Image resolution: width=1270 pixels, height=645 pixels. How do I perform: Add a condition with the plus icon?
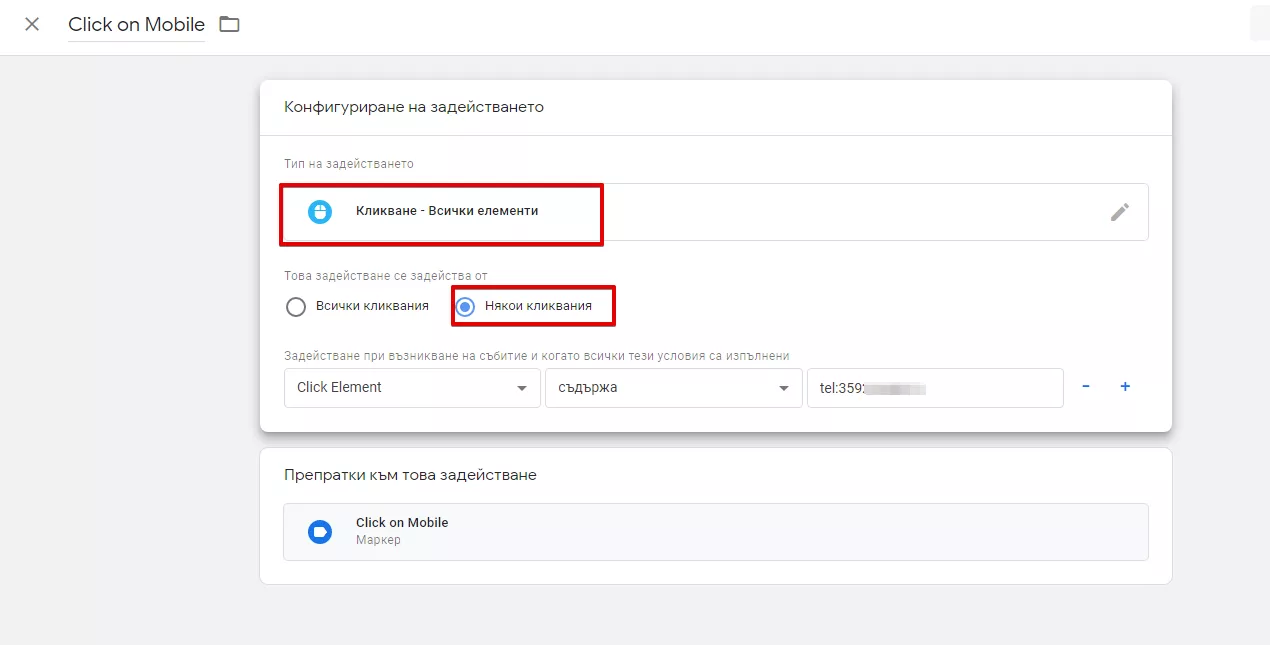(x=1125, y=387)
